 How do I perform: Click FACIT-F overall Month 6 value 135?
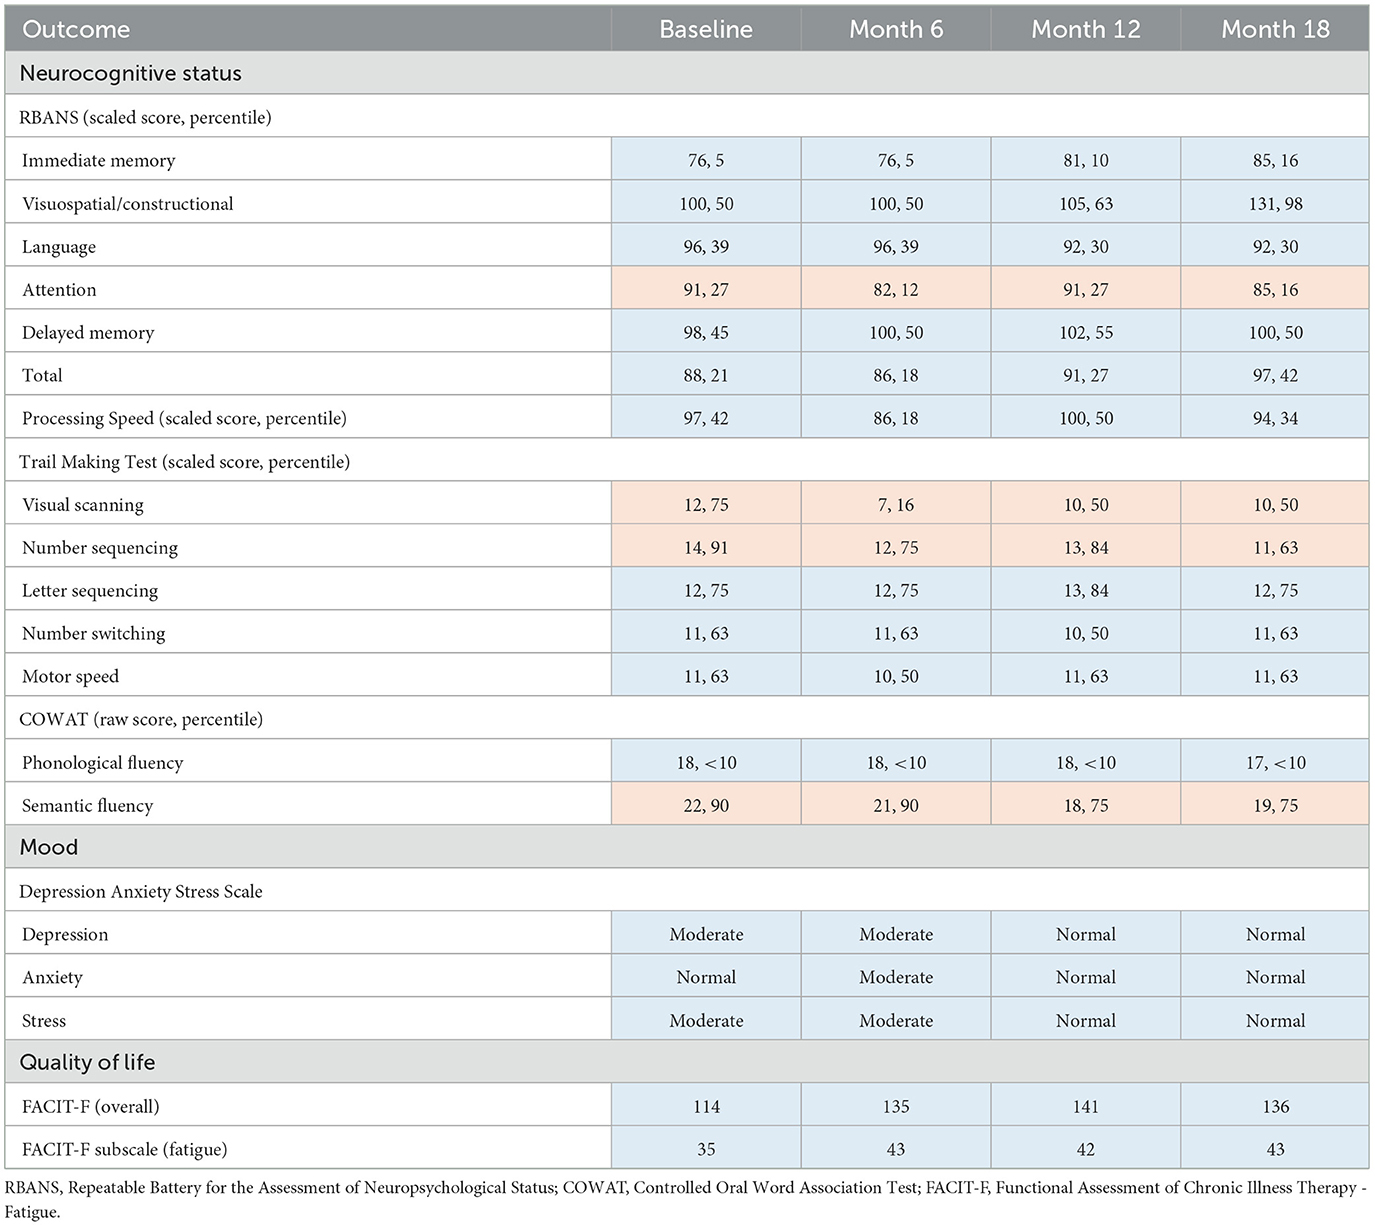pos(896,1107)
